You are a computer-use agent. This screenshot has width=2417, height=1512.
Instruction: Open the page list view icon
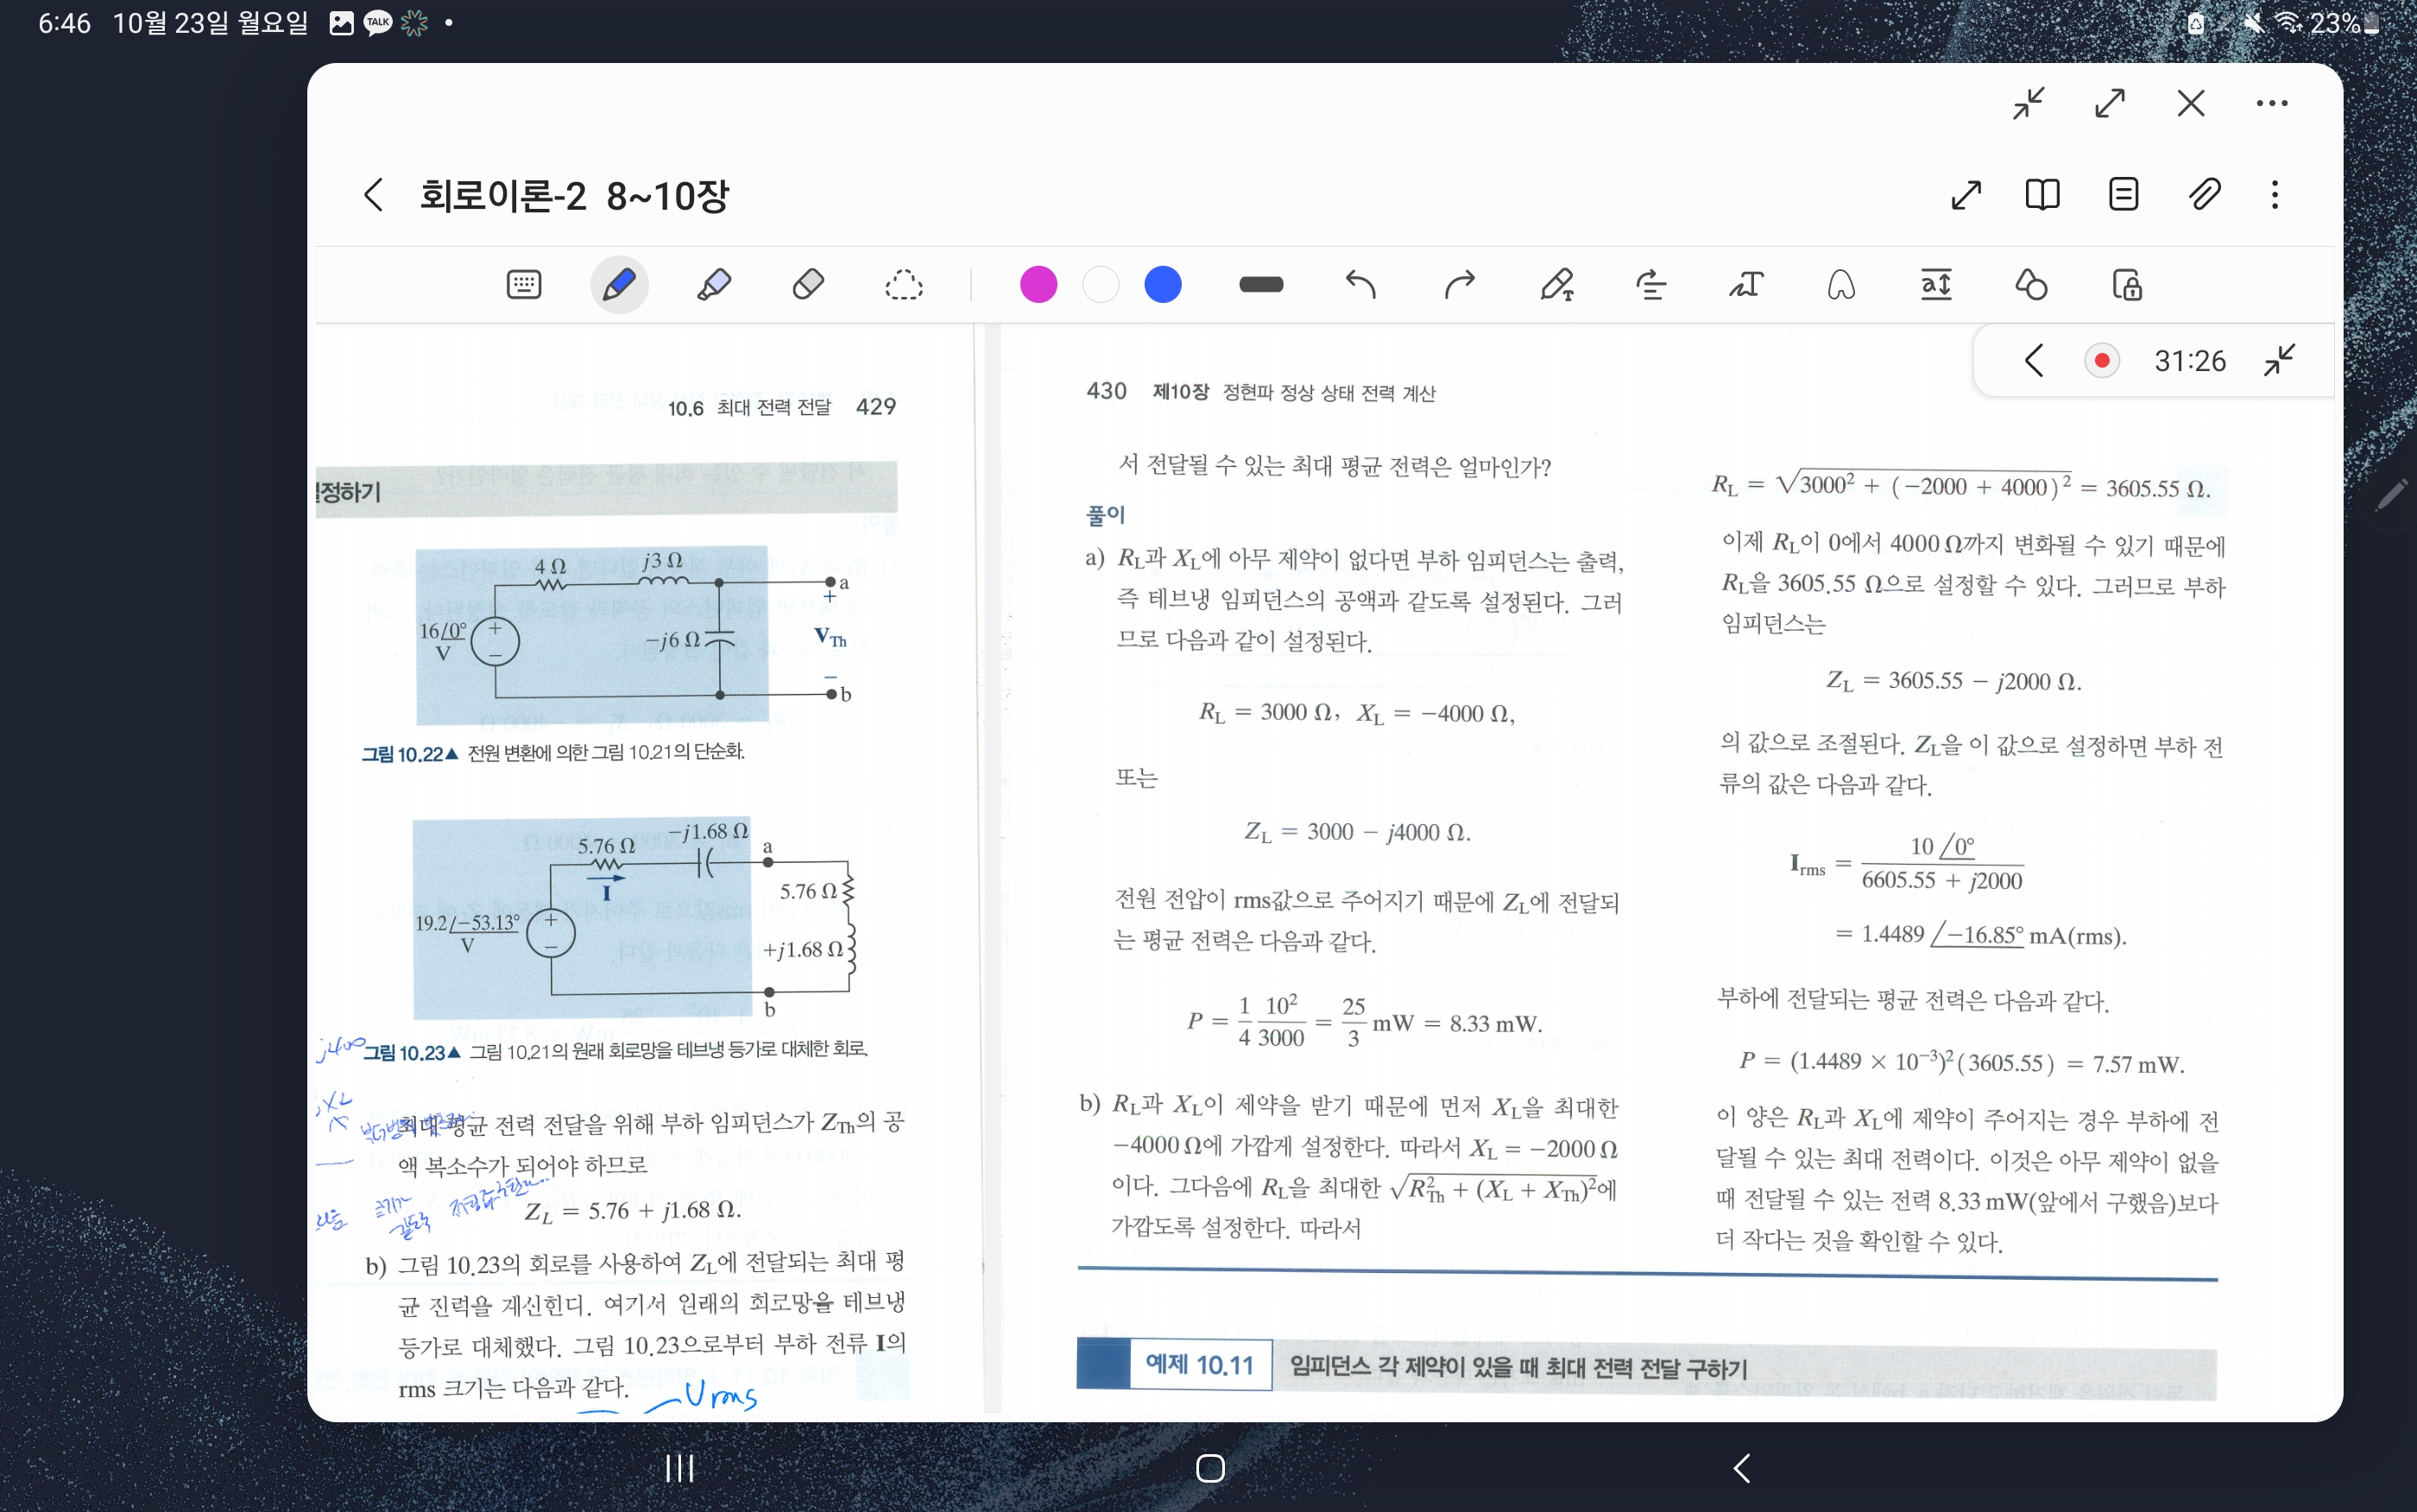2123,194
